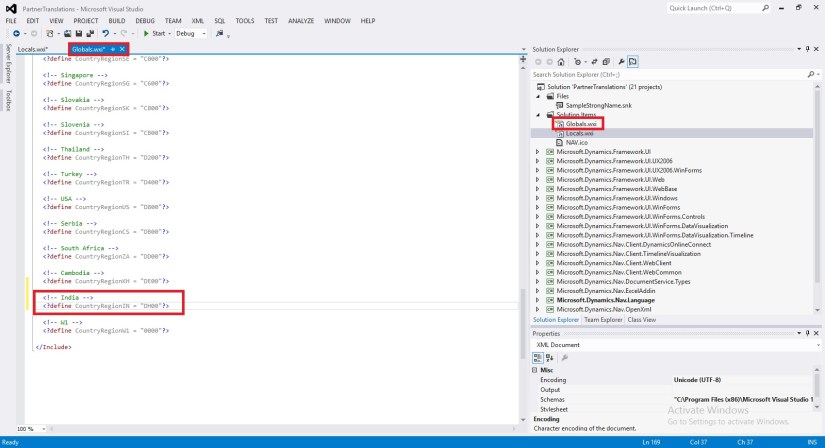Viewport: 825px width, 448px height.
Task: Click the Undo arrow in toolbar
Action: (105, 33)
